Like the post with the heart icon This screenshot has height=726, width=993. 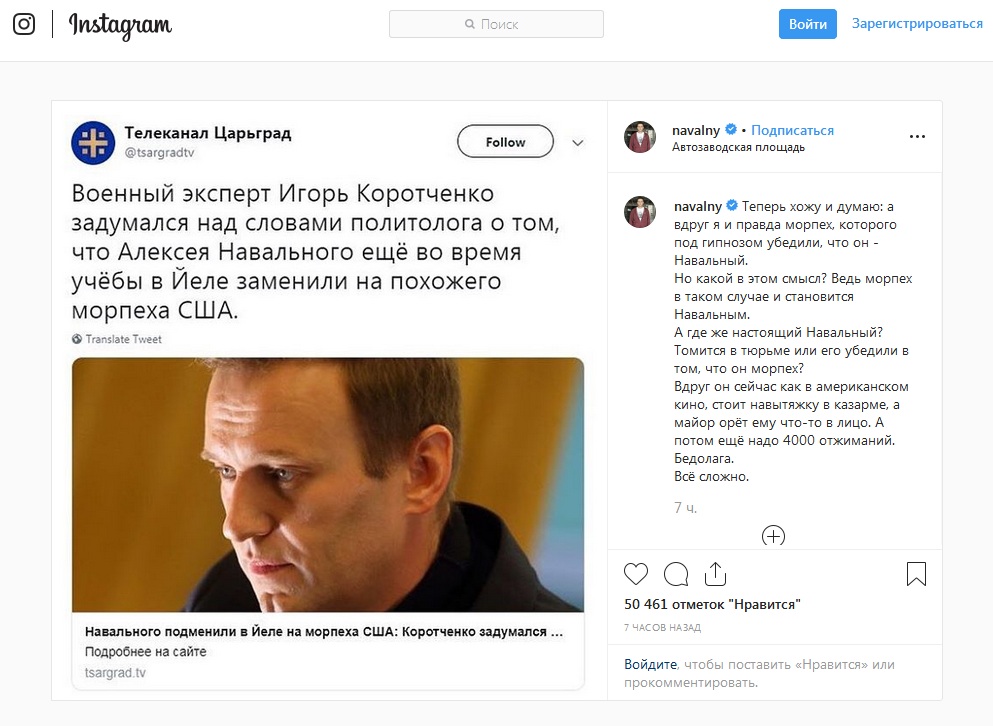click(x=636, y=574)
